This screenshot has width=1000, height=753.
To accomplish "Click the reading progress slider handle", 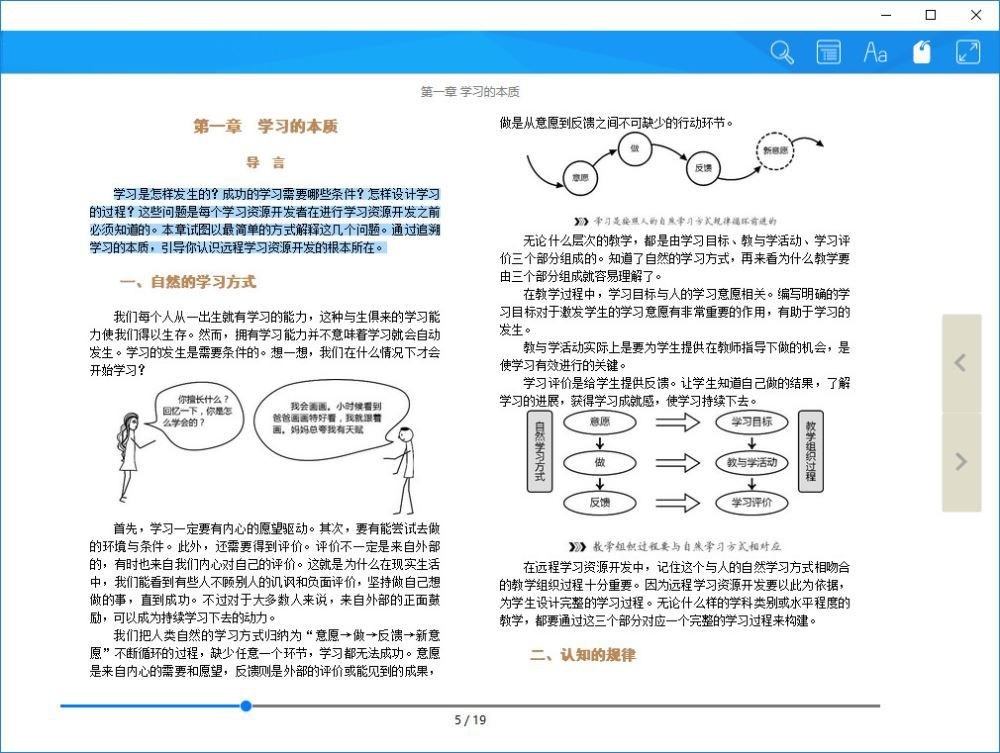I will [246, 706].
